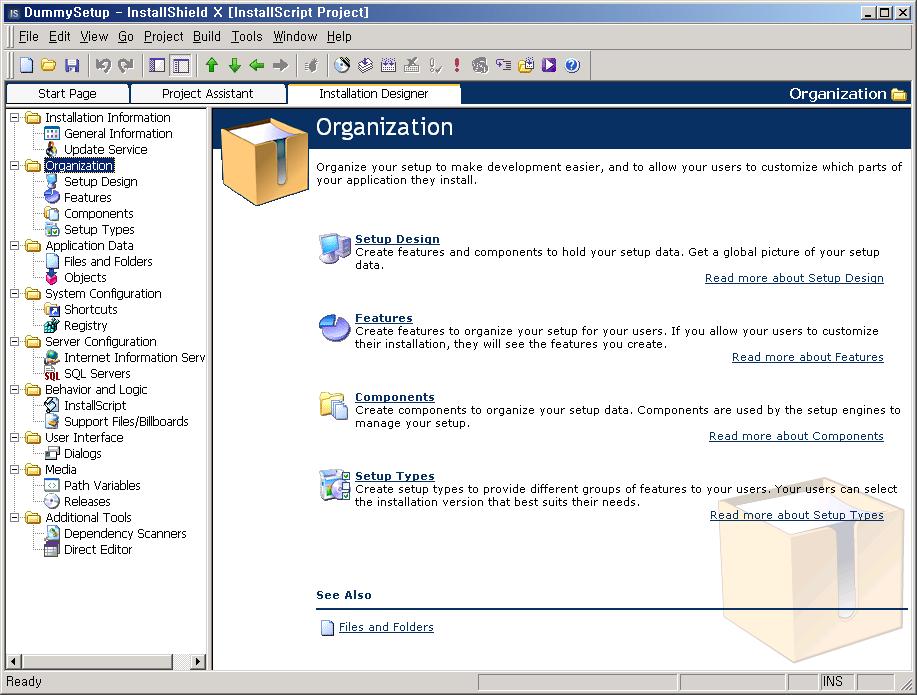This screenshot has height=695, width=917.
Task: Click the red exclamation run icon
Action: point(457,65)
